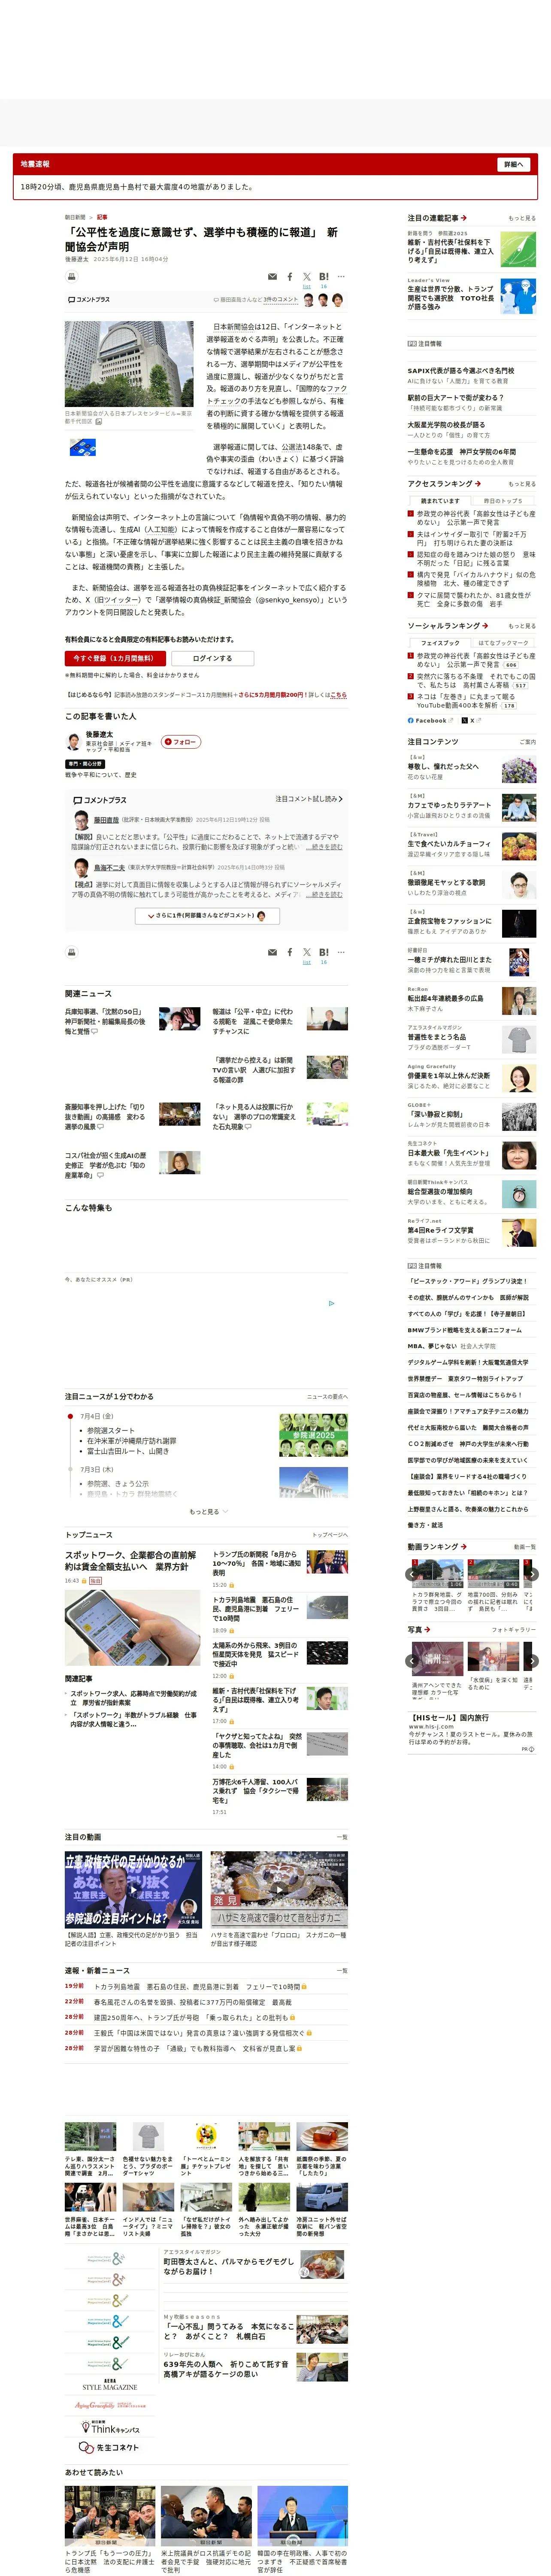Expand さらに1件 more comments button

(x=207, y=916)
